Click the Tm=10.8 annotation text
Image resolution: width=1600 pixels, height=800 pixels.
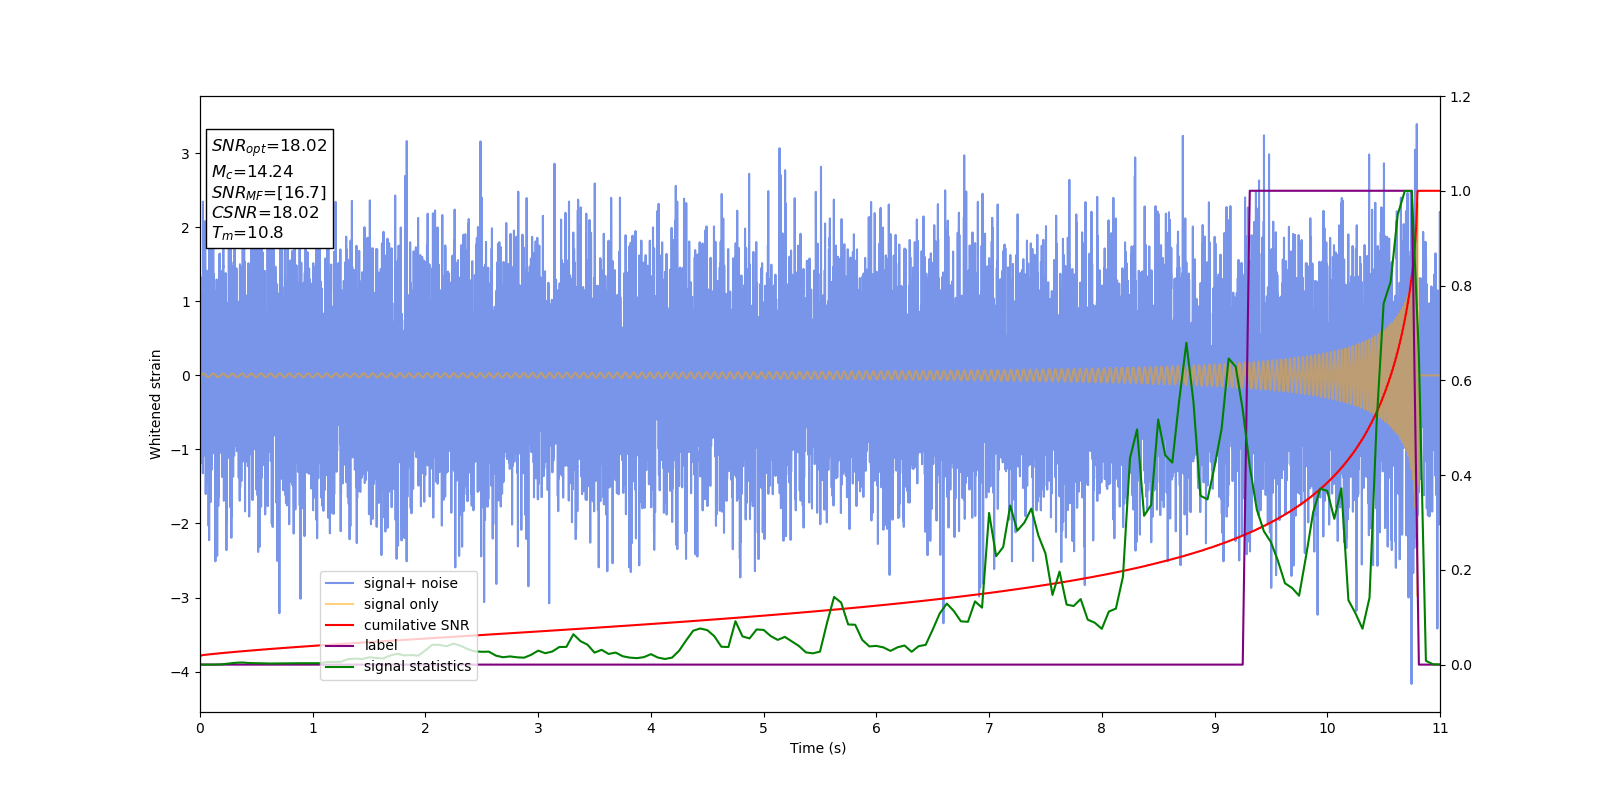(247, 233)
